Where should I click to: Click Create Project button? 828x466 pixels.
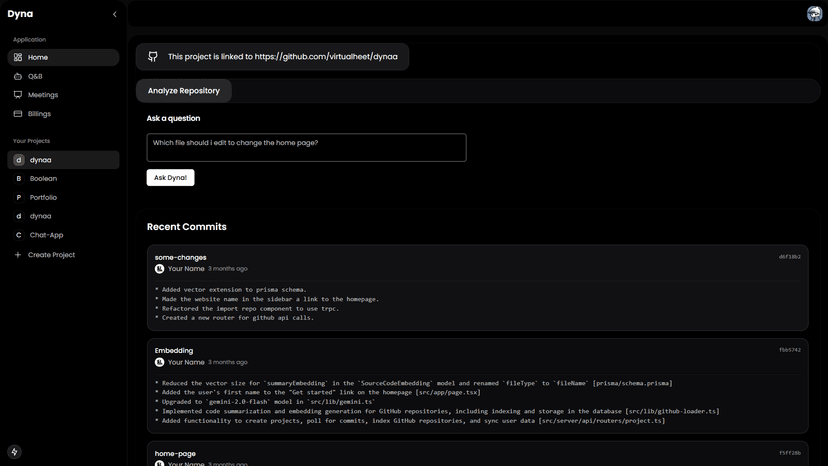pyautogui.click(x=63, y=255)
